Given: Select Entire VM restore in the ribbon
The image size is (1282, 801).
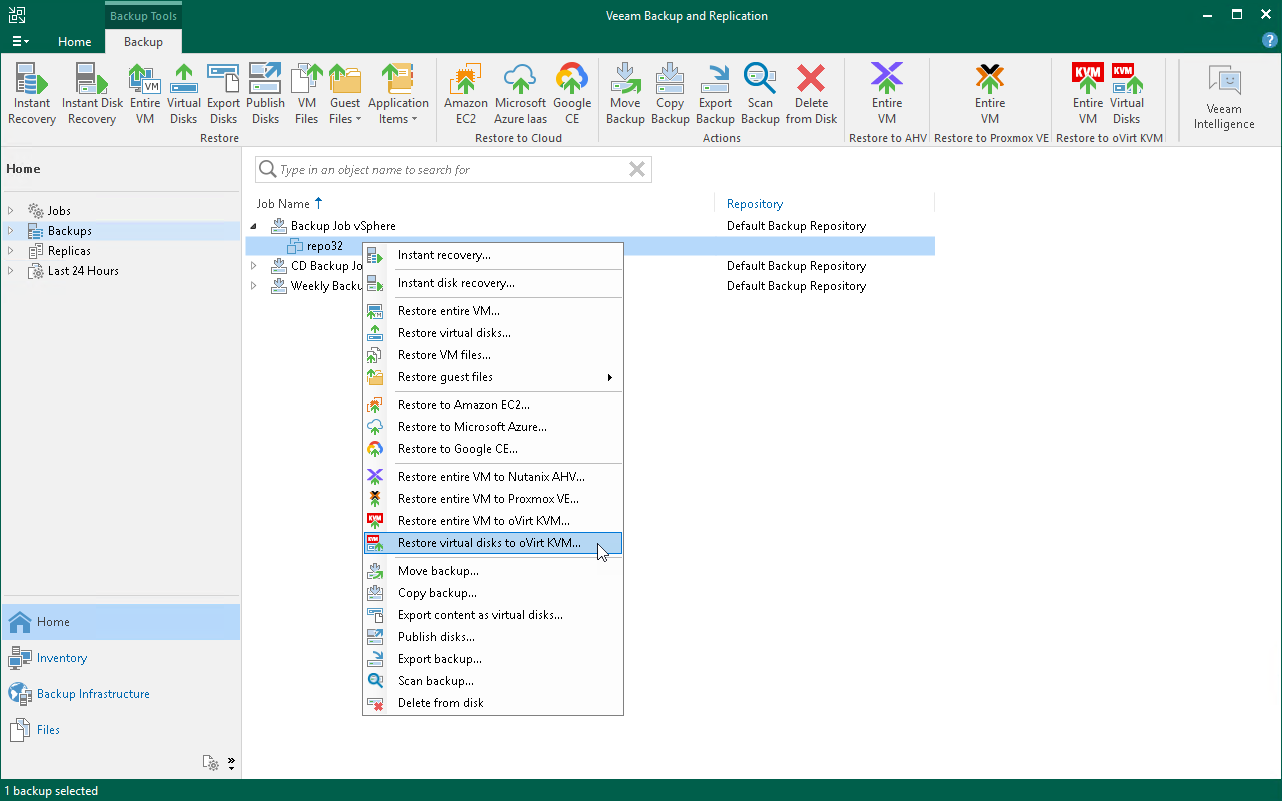Looking at the screenshot, I should pyautogui.click(x=144, y=93).
